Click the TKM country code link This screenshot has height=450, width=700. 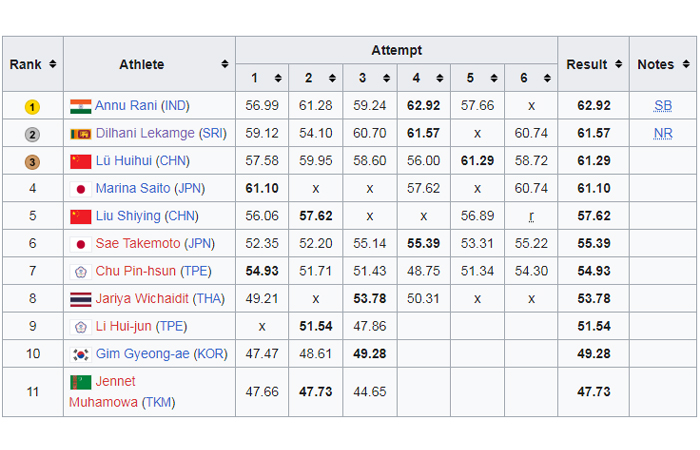coord(158,402)
